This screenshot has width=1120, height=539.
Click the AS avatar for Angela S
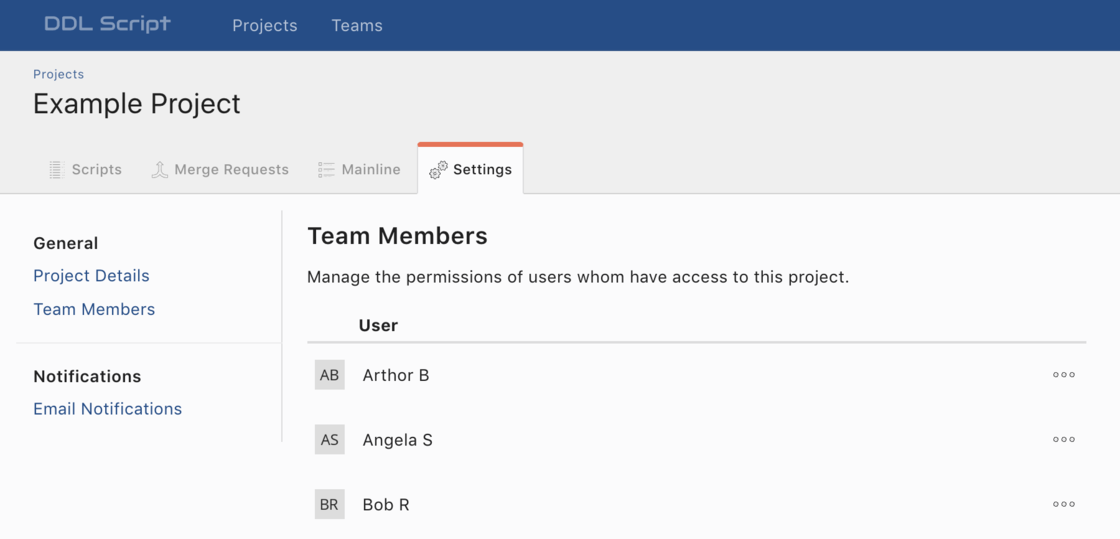[329, 440]
